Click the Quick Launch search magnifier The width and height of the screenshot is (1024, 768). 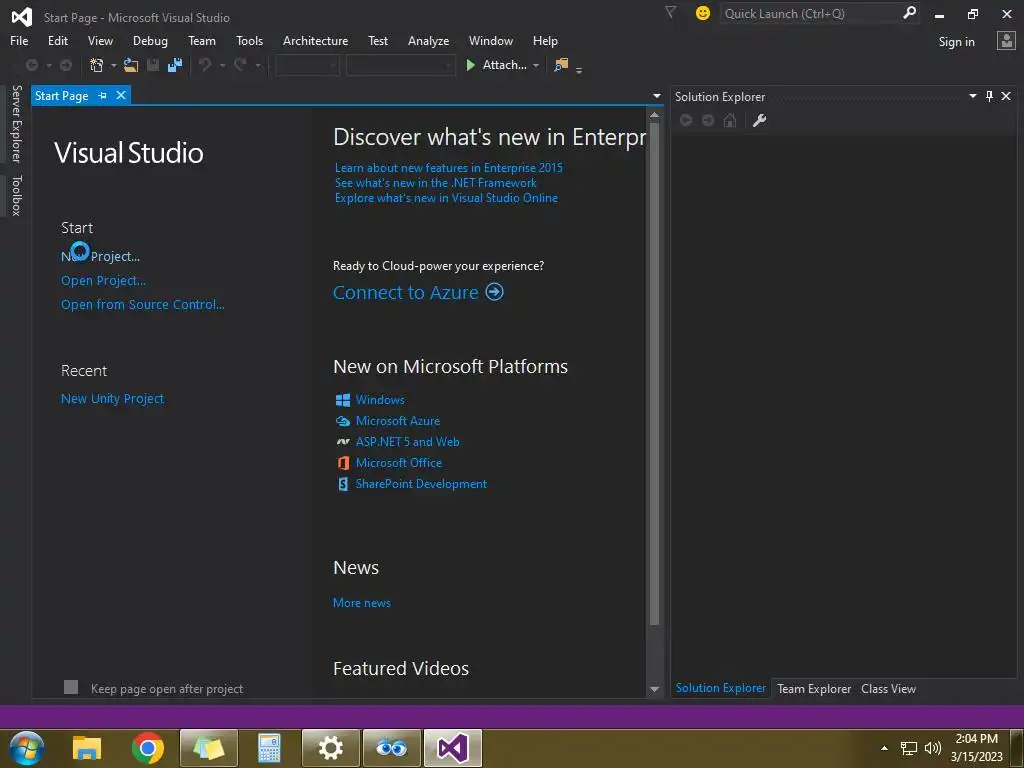909,13
